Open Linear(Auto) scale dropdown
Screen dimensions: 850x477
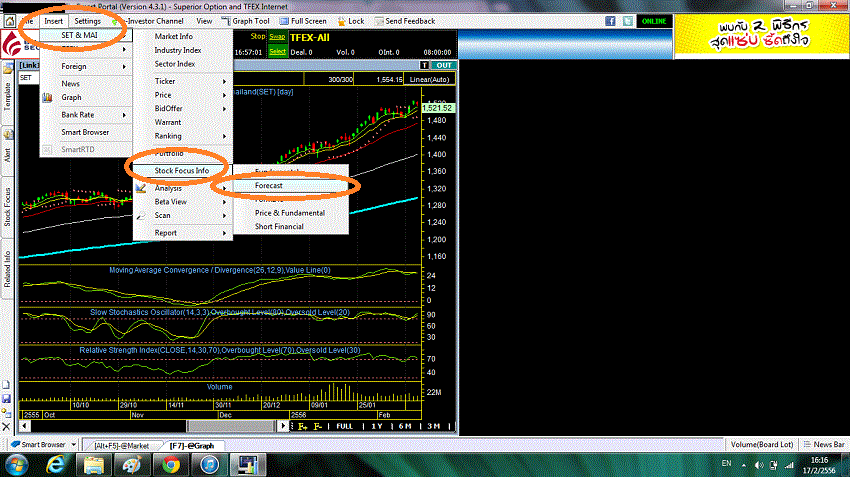click(x=429, y=79)
